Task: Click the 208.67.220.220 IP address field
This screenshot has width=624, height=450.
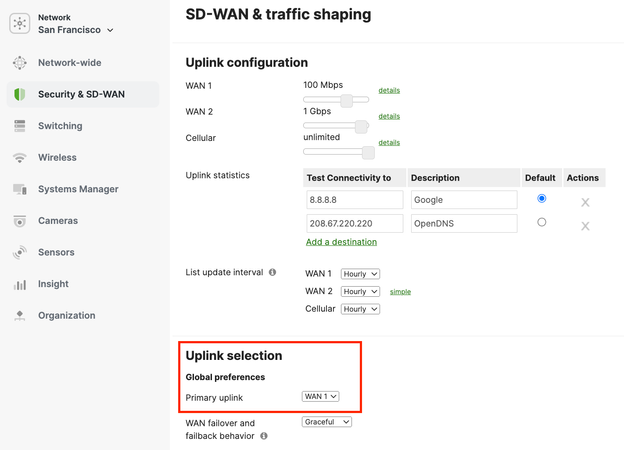Action: pyautogui.click(x=354, y=224)
